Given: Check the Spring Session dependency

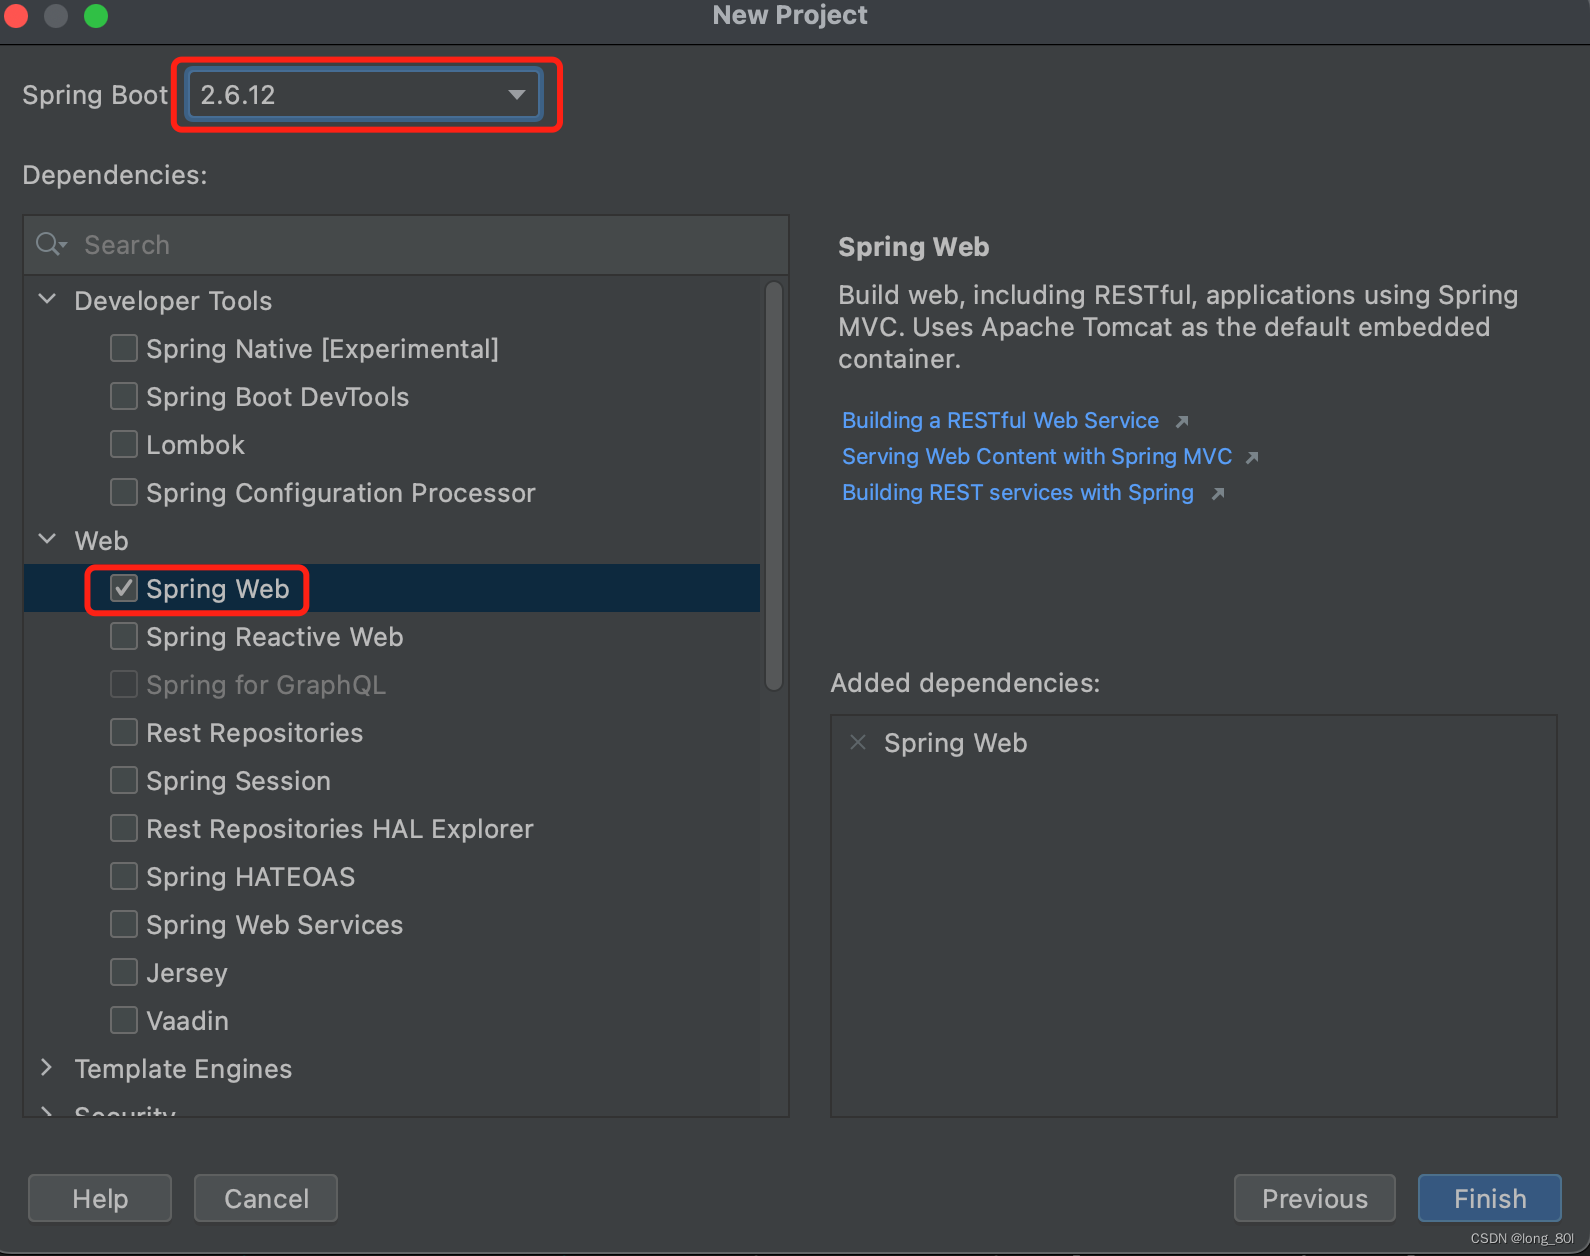Looking at the screenshot, I should 124,780.
